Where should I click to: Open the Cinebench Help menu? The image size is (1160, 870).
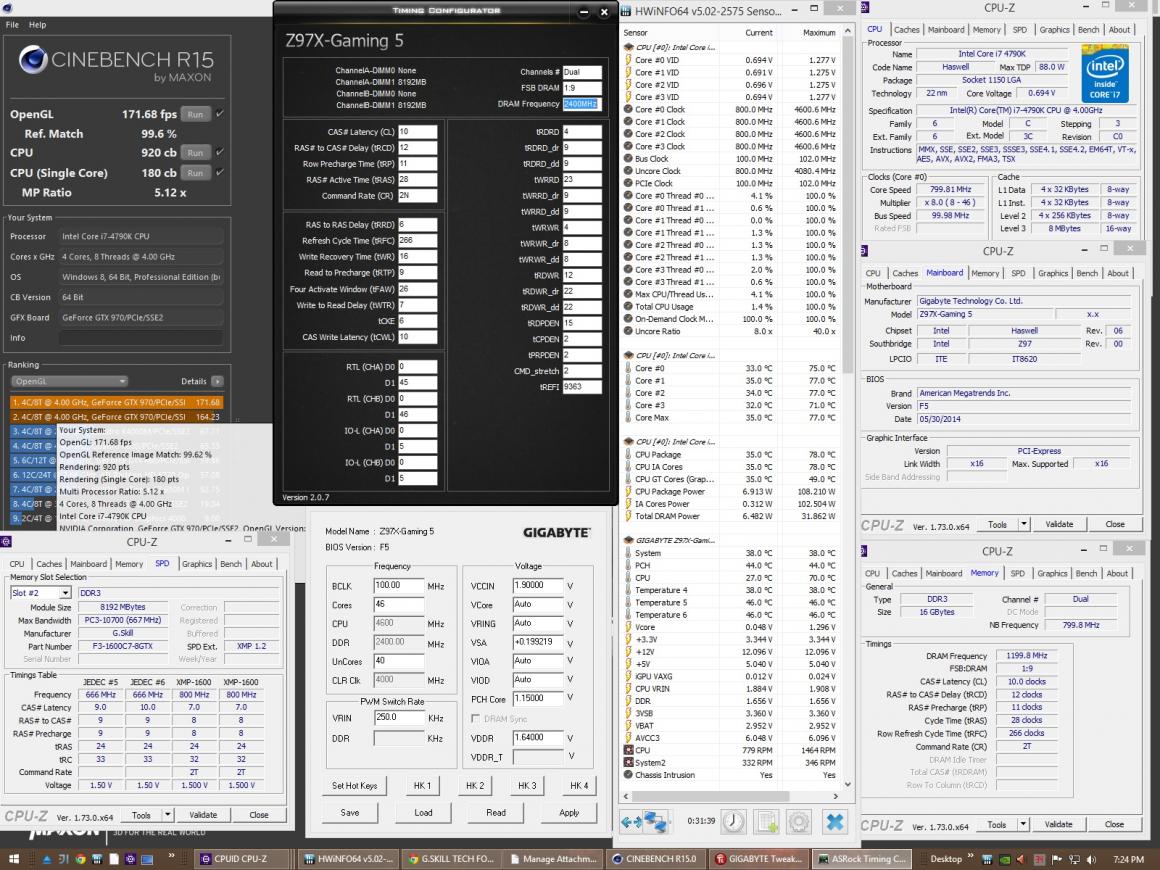(x=38, y=24)
